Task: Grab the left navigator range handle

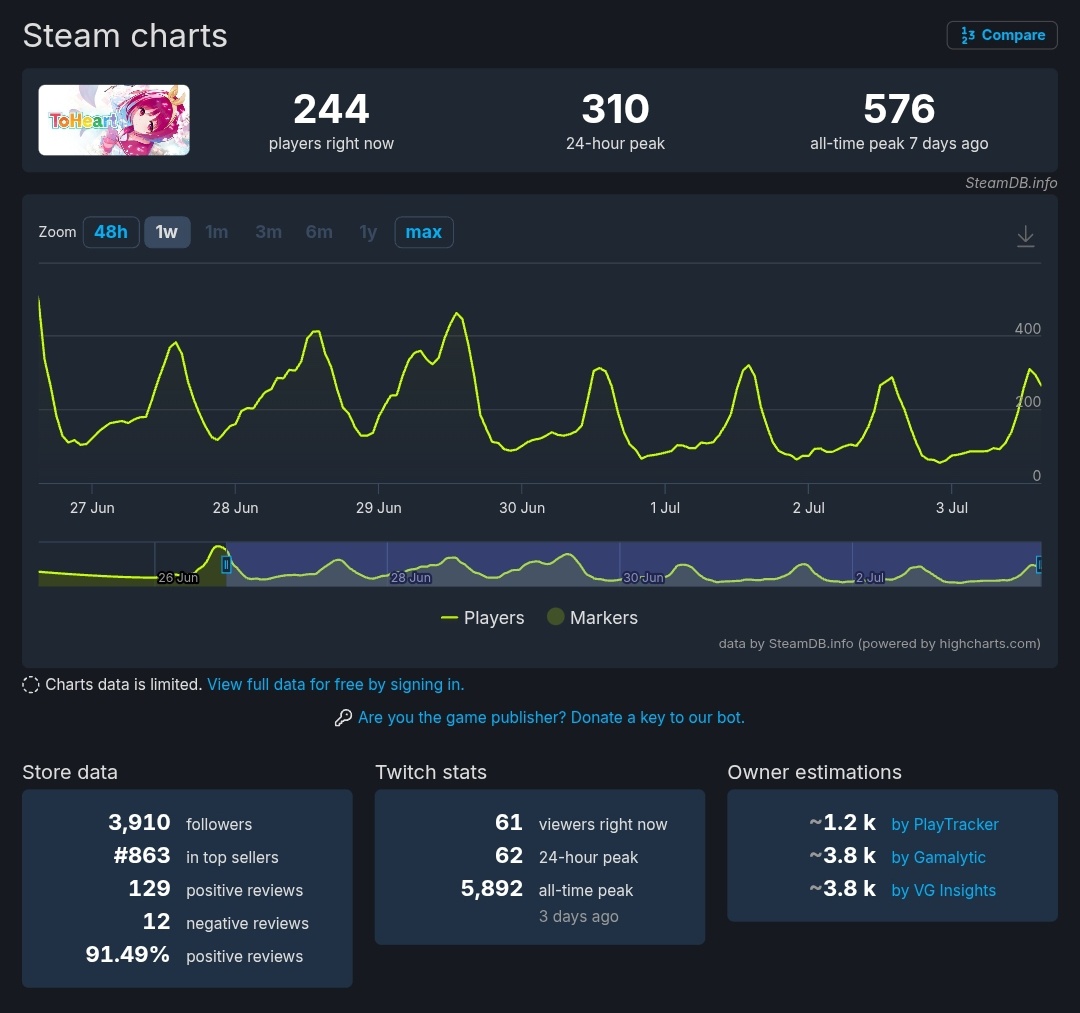Action: coord(226,565)
